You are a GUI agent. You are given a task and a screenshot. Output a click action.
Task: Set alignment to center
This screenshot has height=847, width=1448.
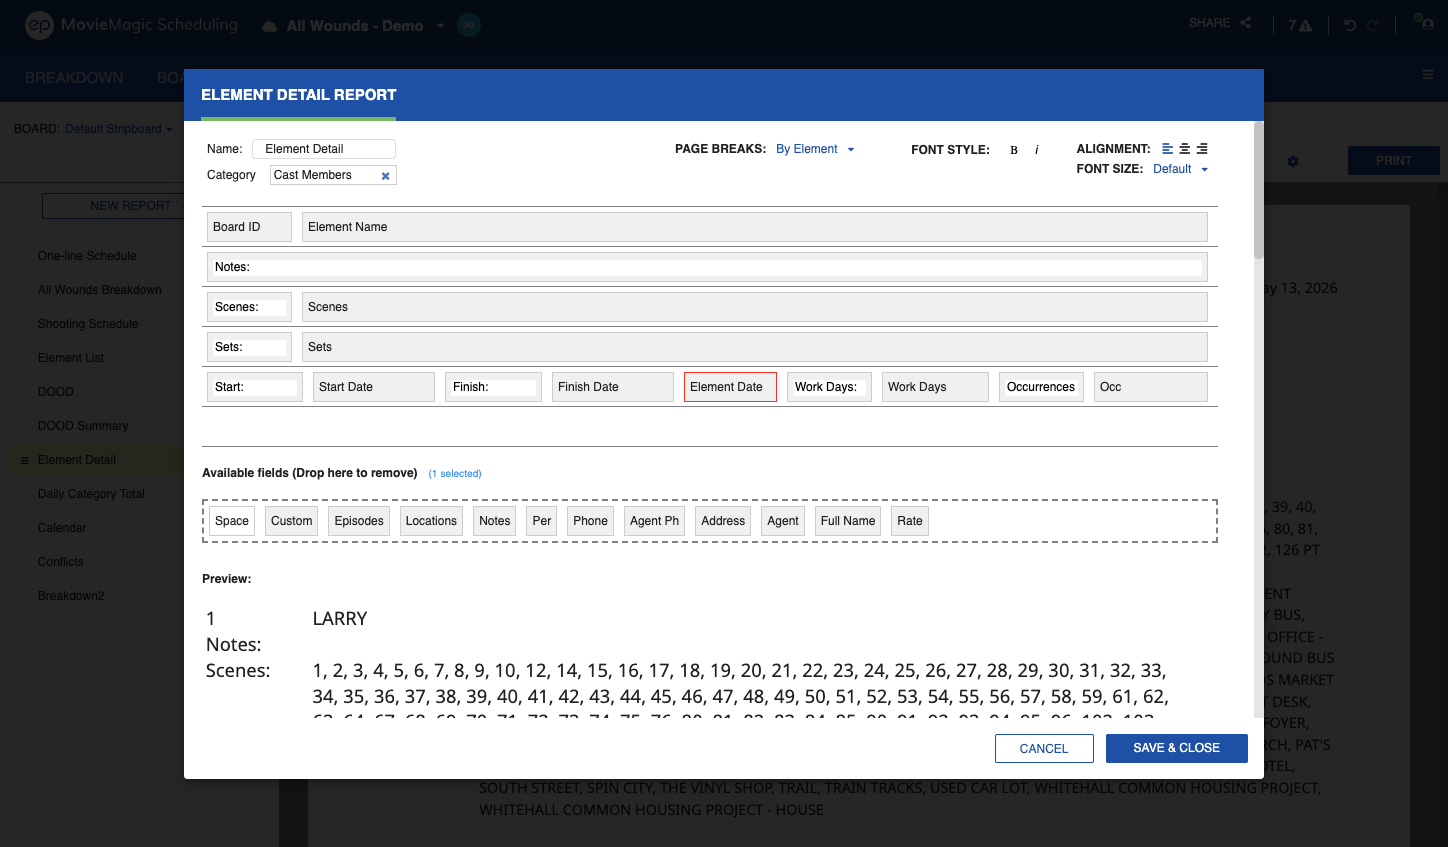pos(1185,149)
